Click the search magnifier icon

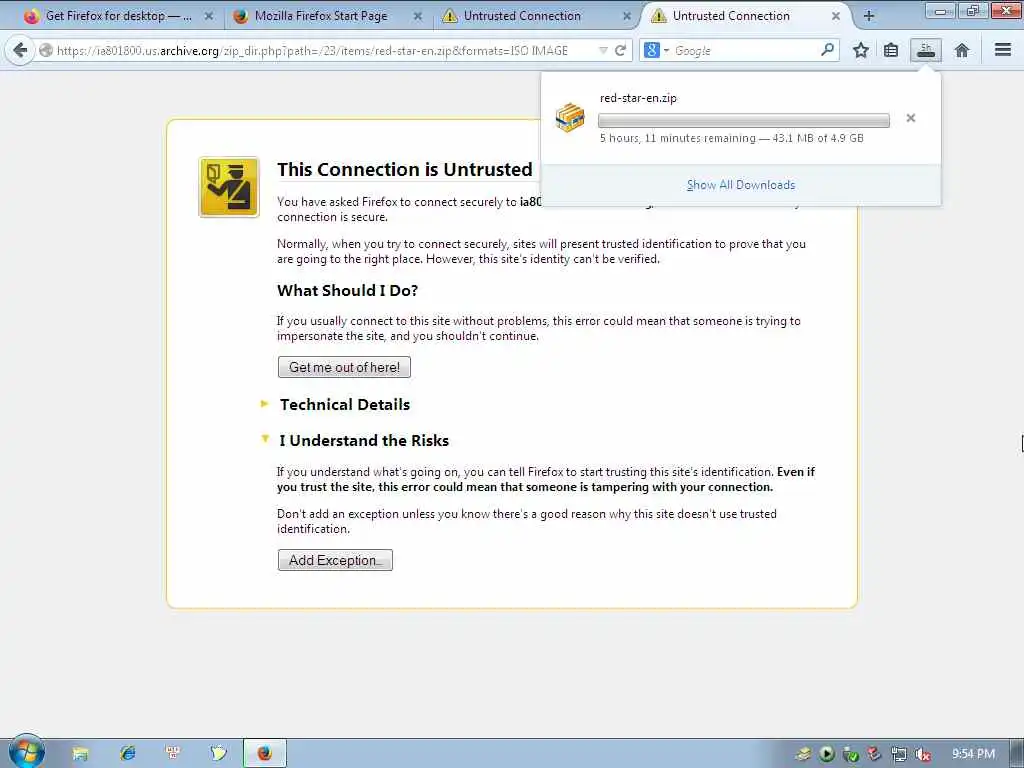tap(827, 50)
